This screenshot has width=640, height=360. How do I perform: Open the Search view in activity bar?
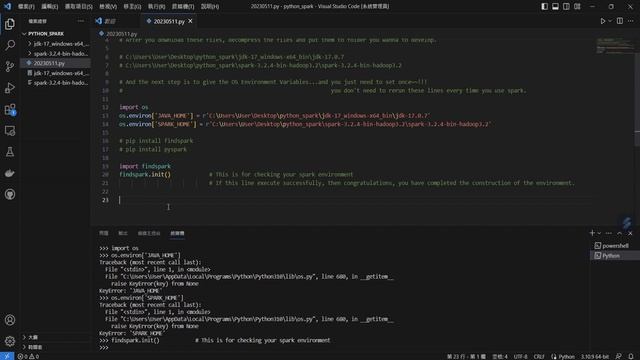(10, 45)
